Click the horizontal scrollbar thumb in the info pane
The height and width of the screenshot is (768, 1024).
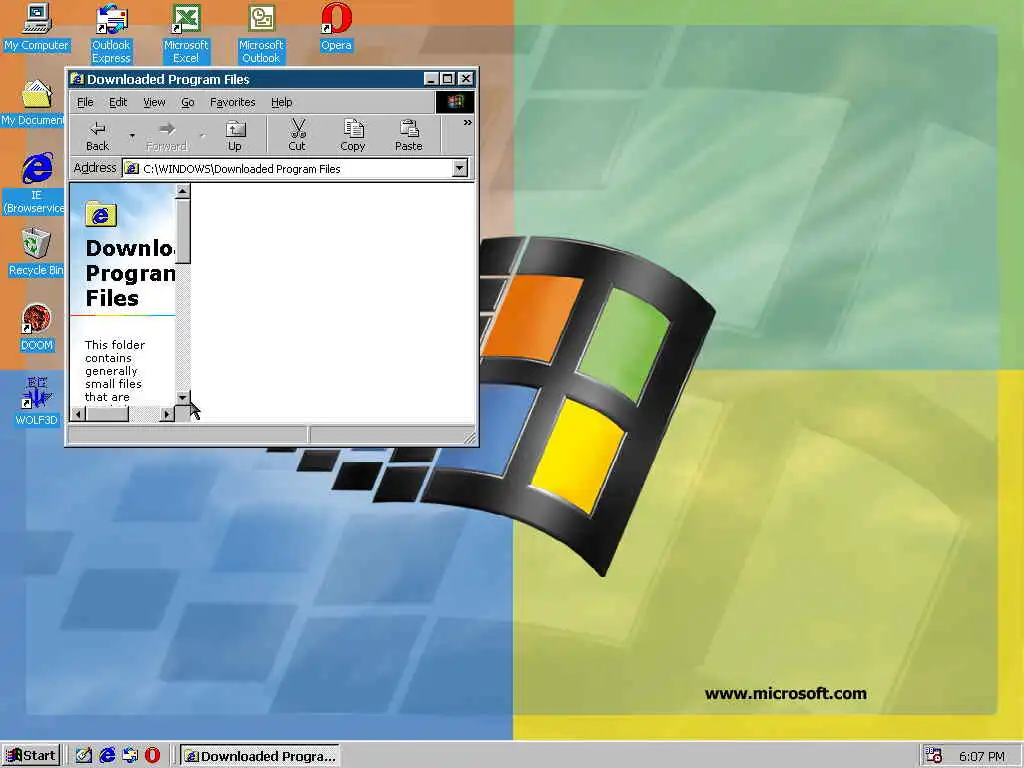(108, 414)
